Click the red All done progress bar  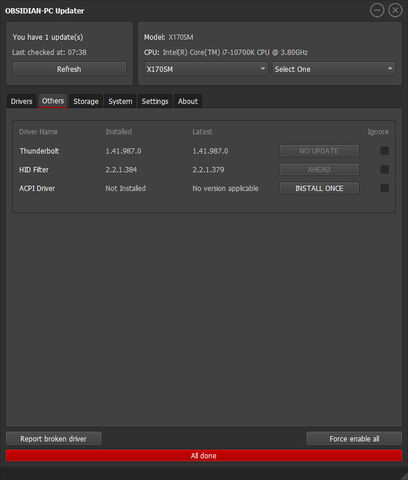tap(204, 456)
